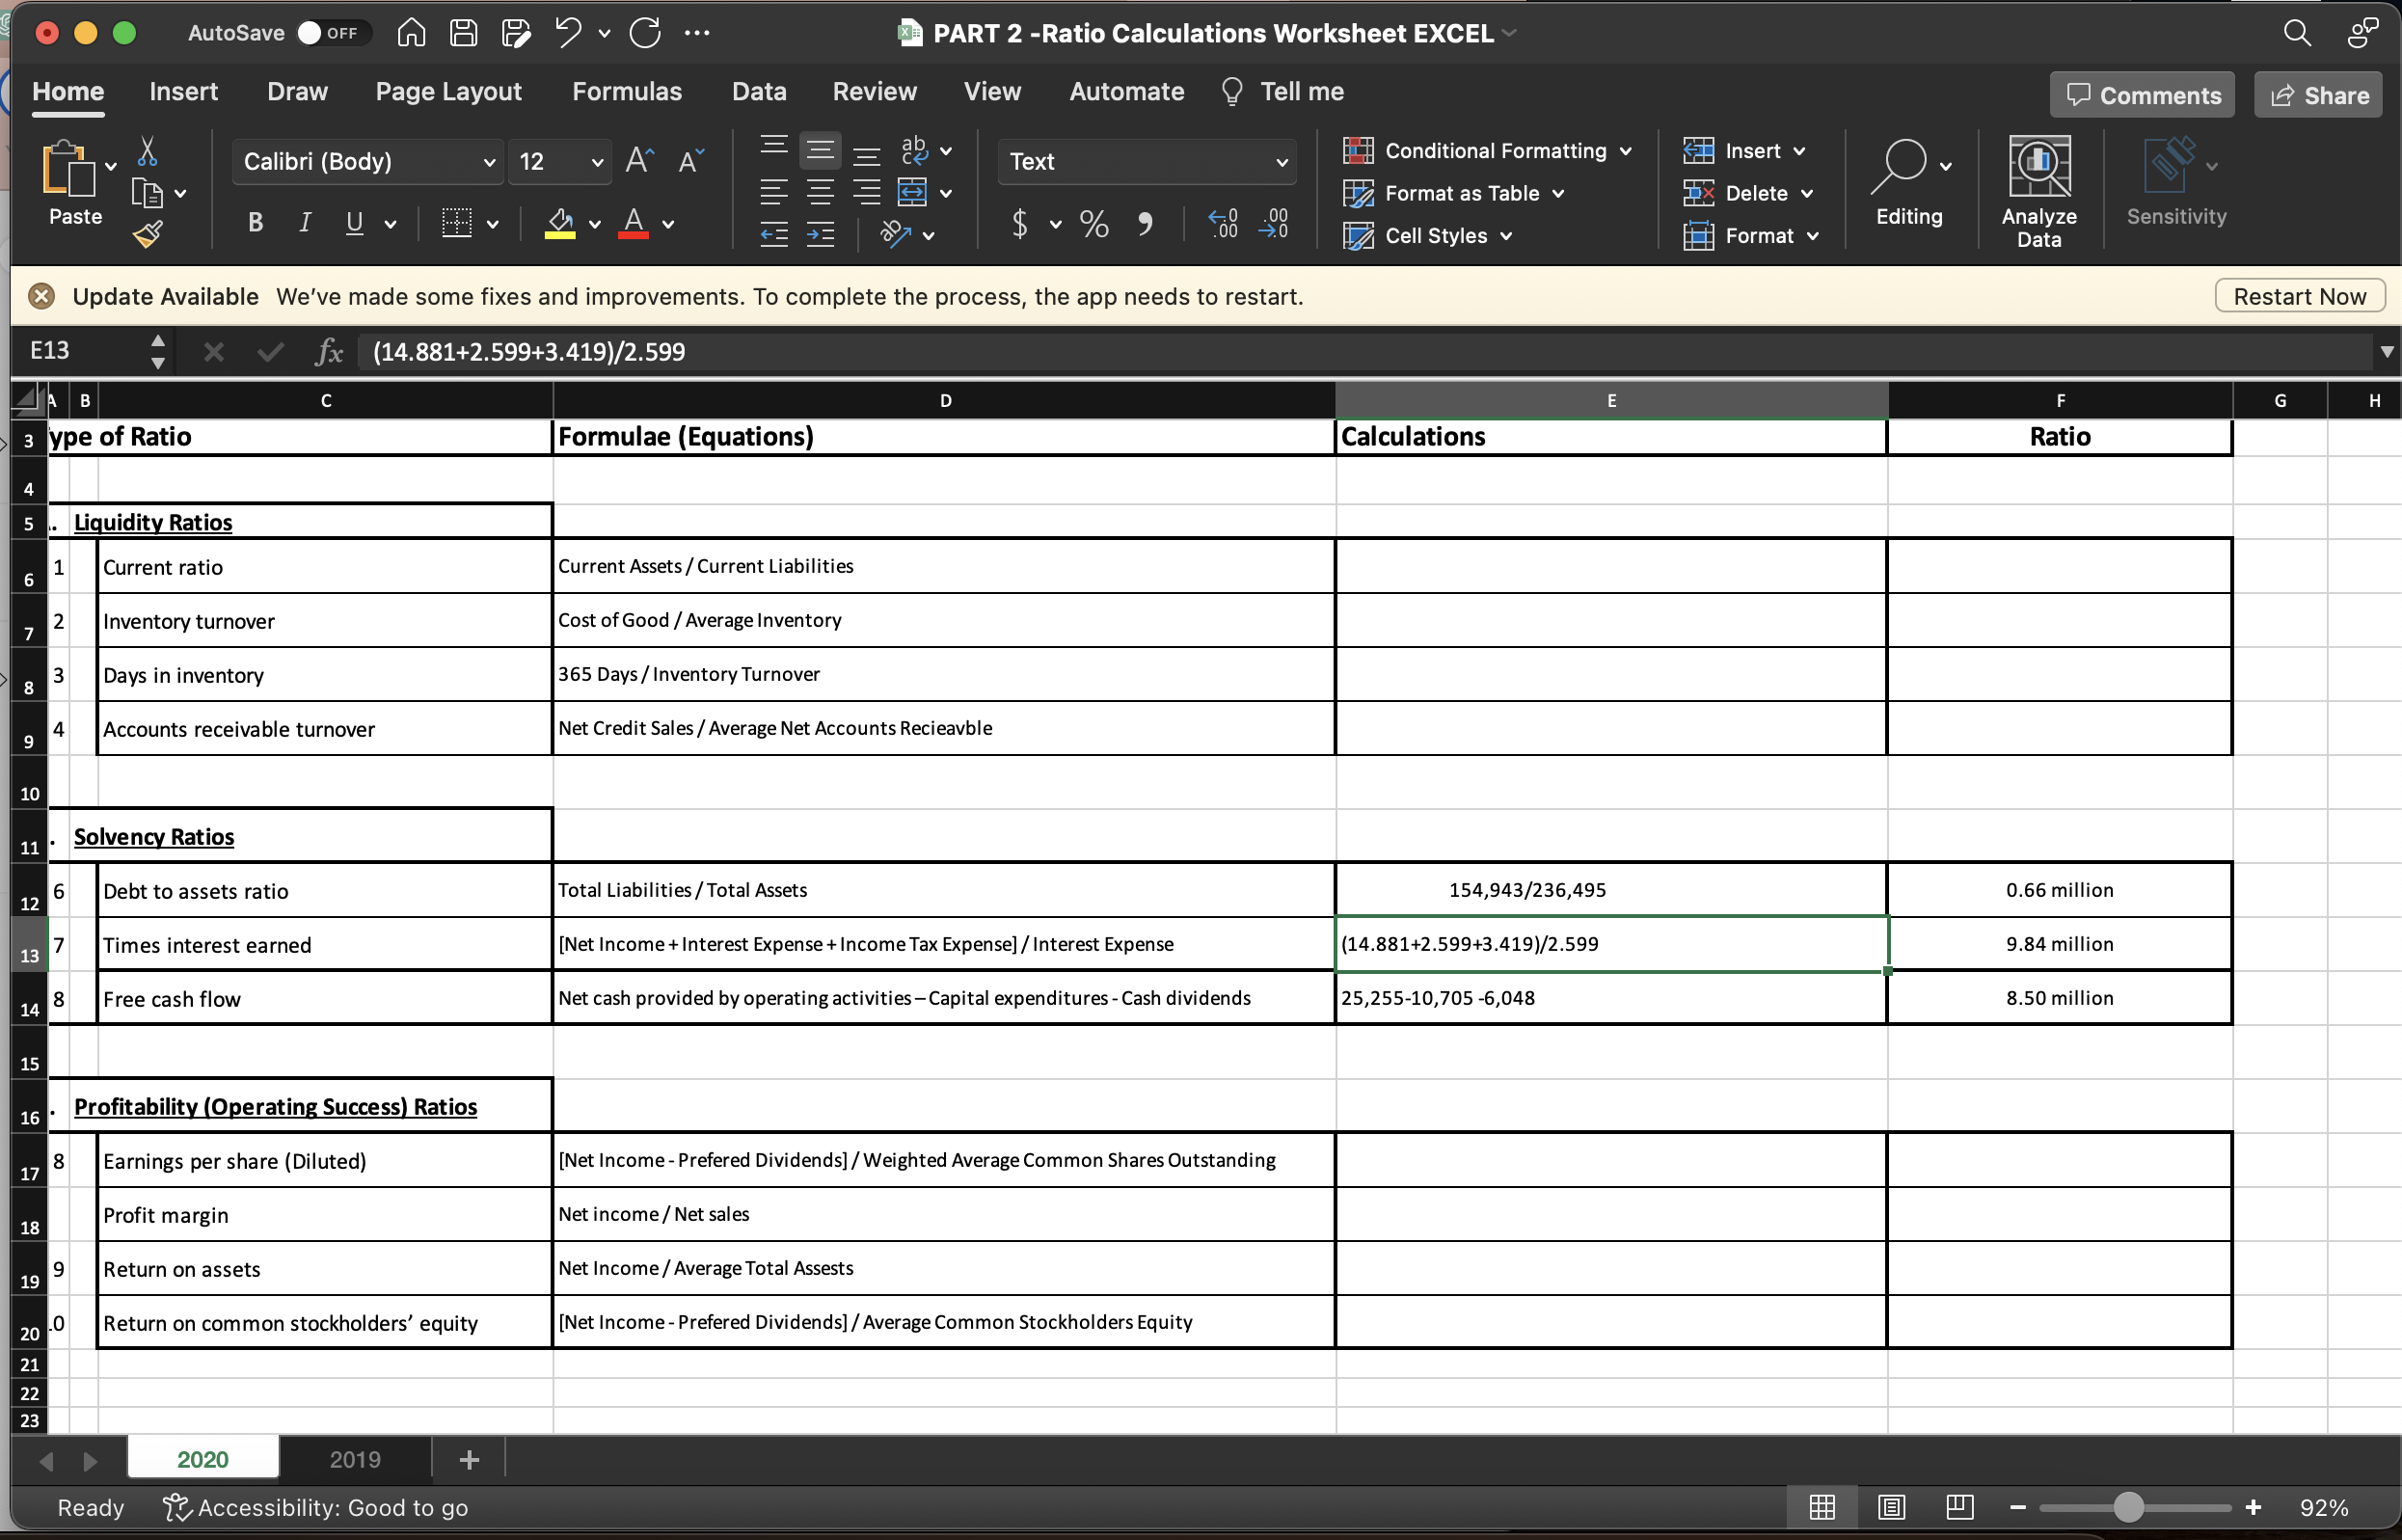Click the zoom slider handle

click(2128, 1507)
